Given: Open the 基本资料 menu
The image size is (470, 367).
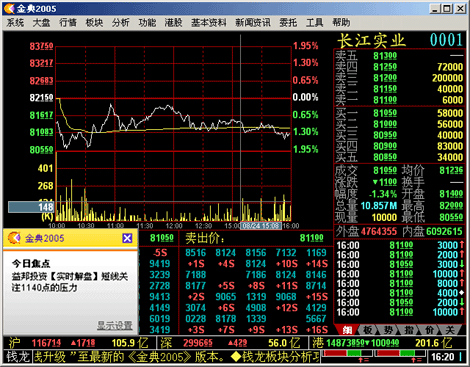Looking at the screenshot, I should click(x=209, y=23).
